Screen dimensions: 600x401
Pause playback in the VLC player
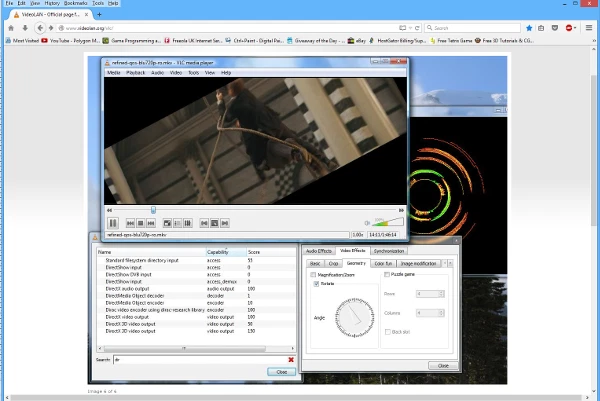pyautogui.click(x=113, y=223)
